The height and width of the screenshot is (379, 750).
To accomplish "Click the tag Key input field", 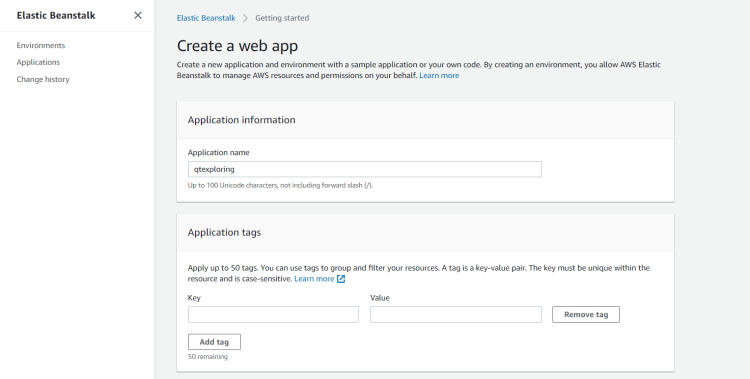I will pos(273,314).
